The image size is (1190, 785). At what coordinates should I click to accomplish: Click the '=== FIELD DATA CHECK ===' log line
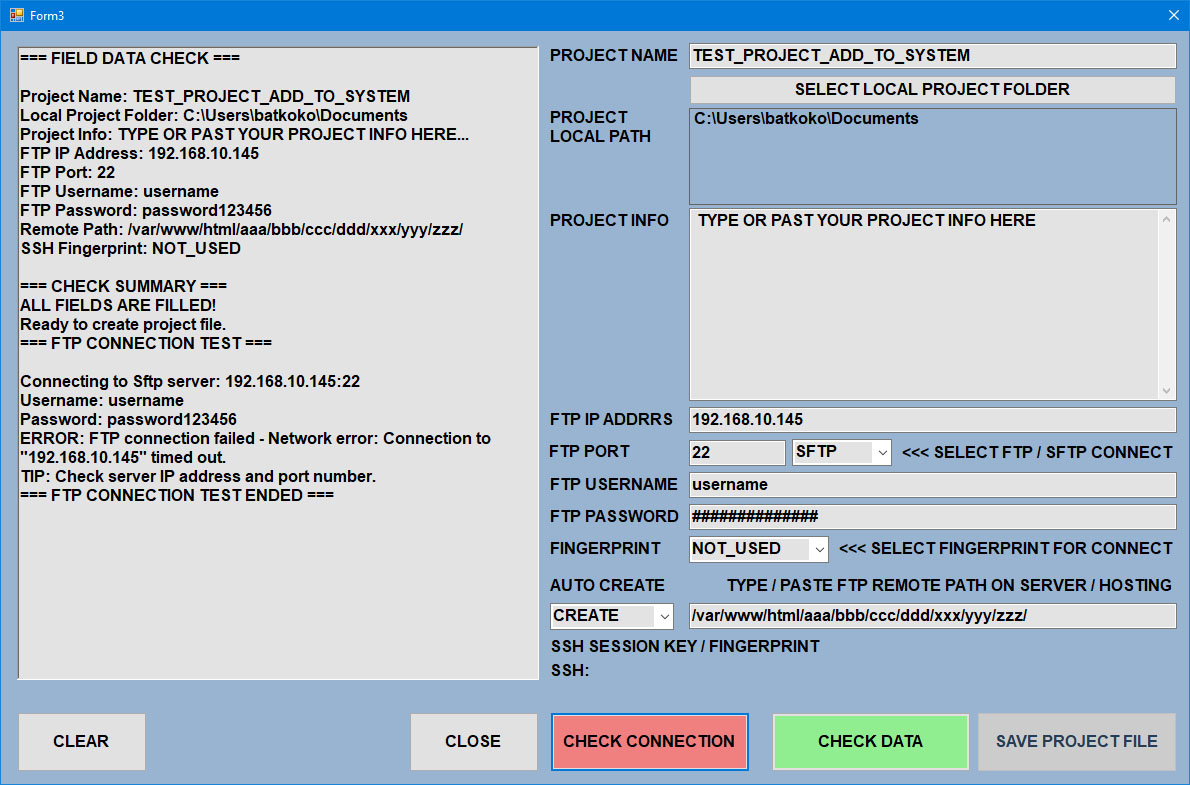coord(130,58)
